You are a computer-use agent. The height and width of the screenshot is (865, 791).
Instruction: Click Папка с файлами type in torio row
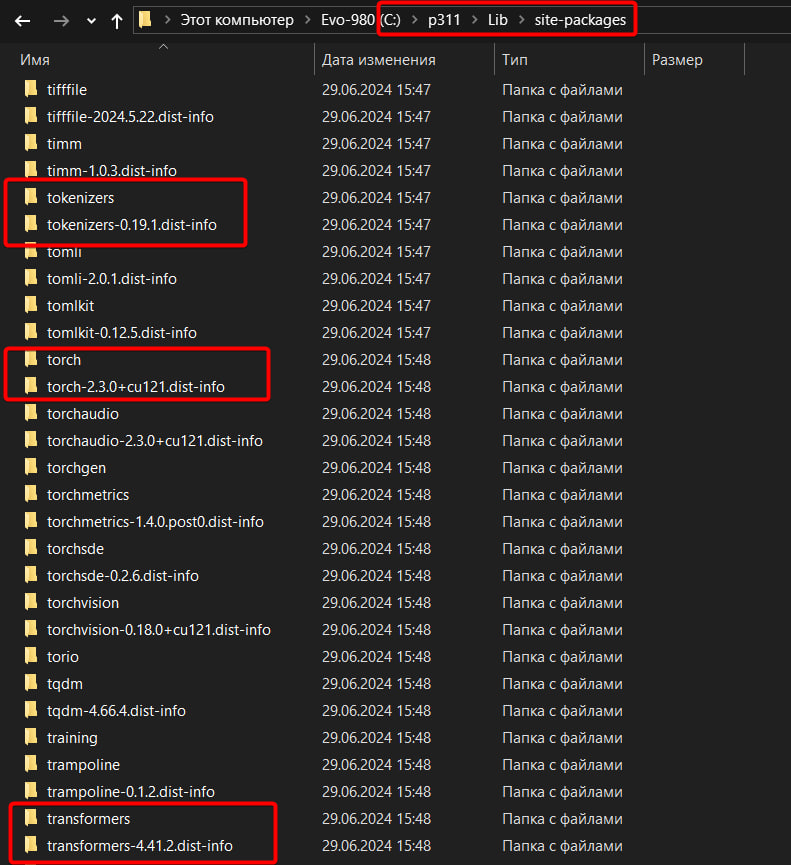coord(562,656)
